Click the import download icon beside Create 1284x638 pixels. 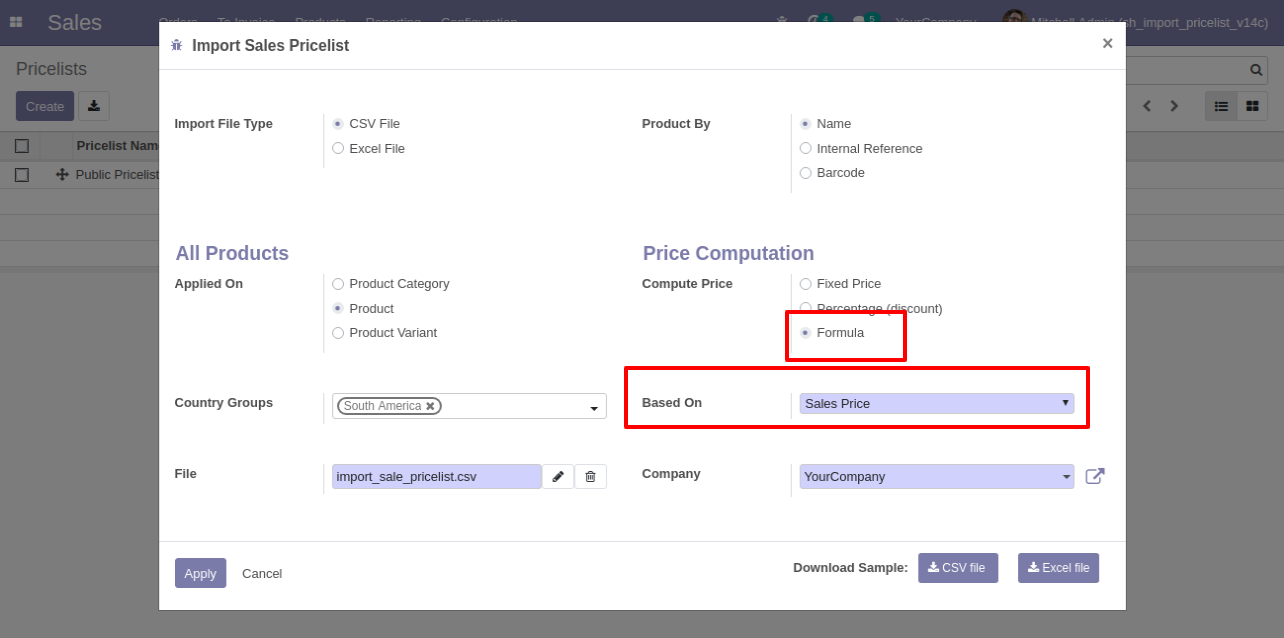point(94,106)
